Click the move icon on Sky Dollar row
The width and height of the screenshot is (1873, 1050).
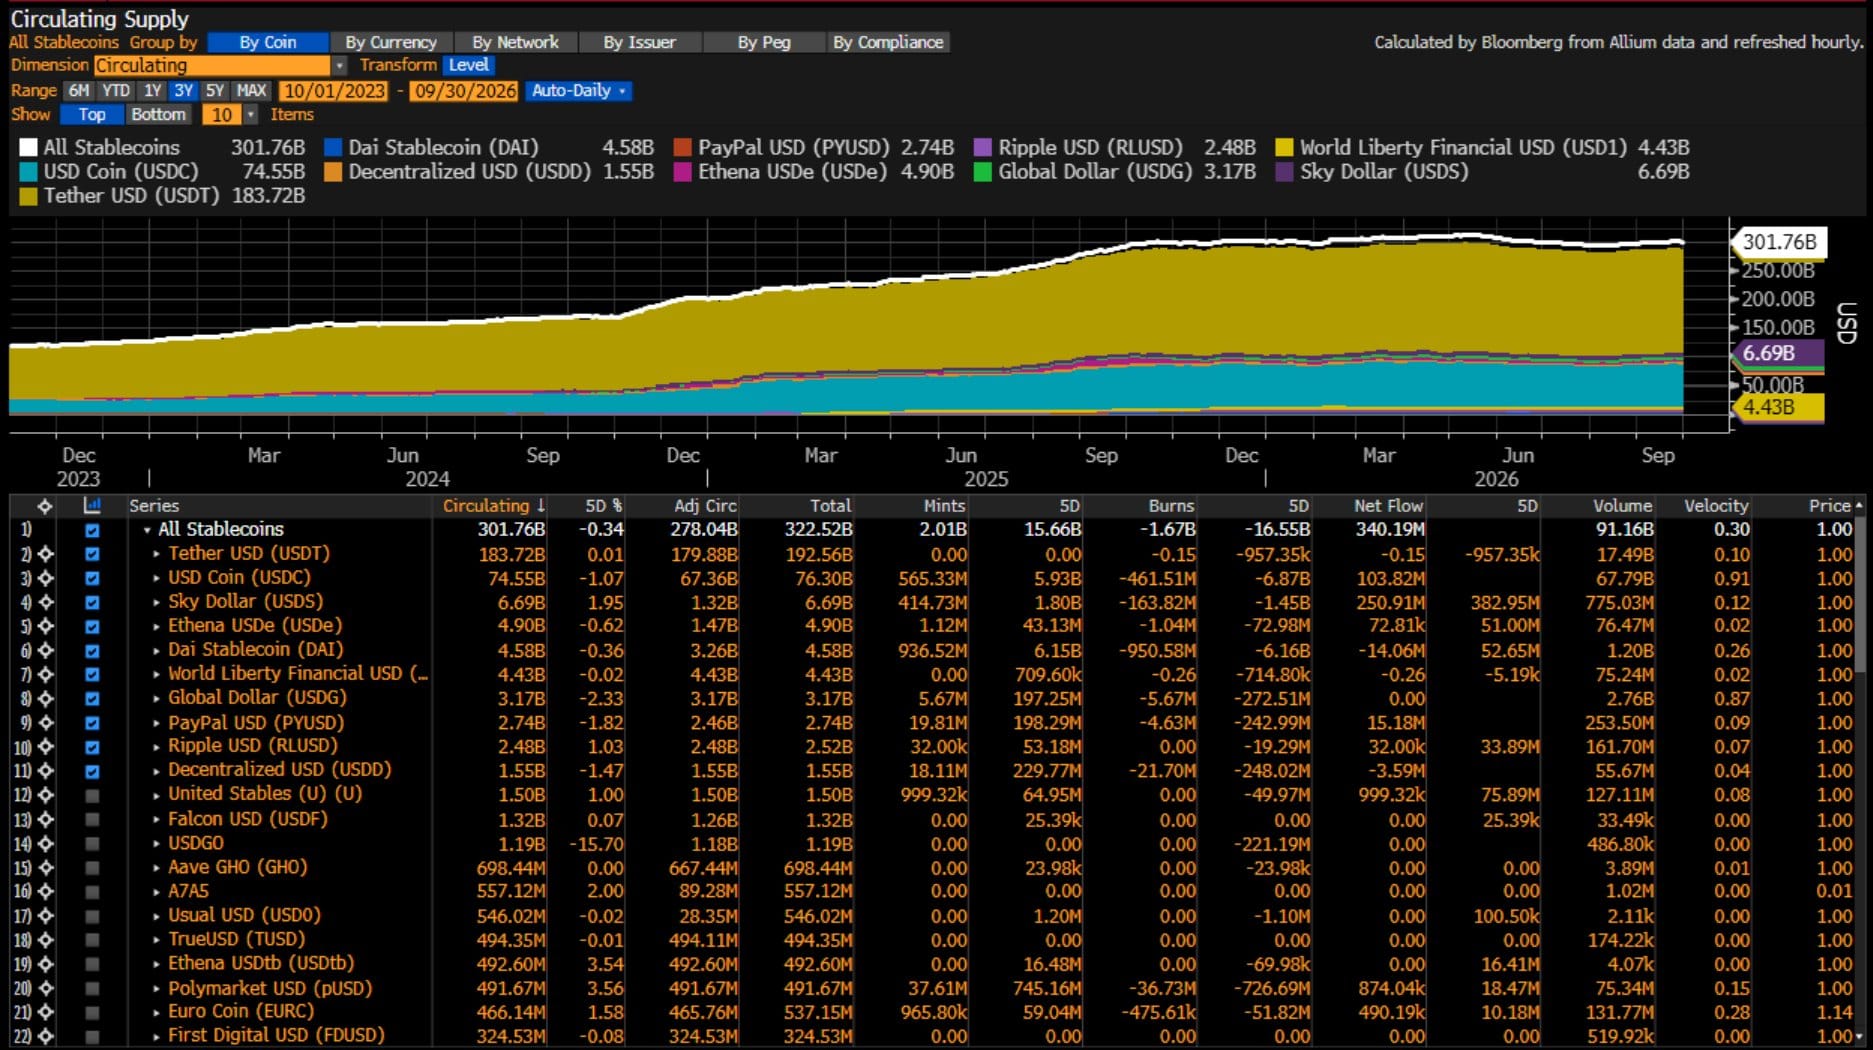[x=46, y=602]
